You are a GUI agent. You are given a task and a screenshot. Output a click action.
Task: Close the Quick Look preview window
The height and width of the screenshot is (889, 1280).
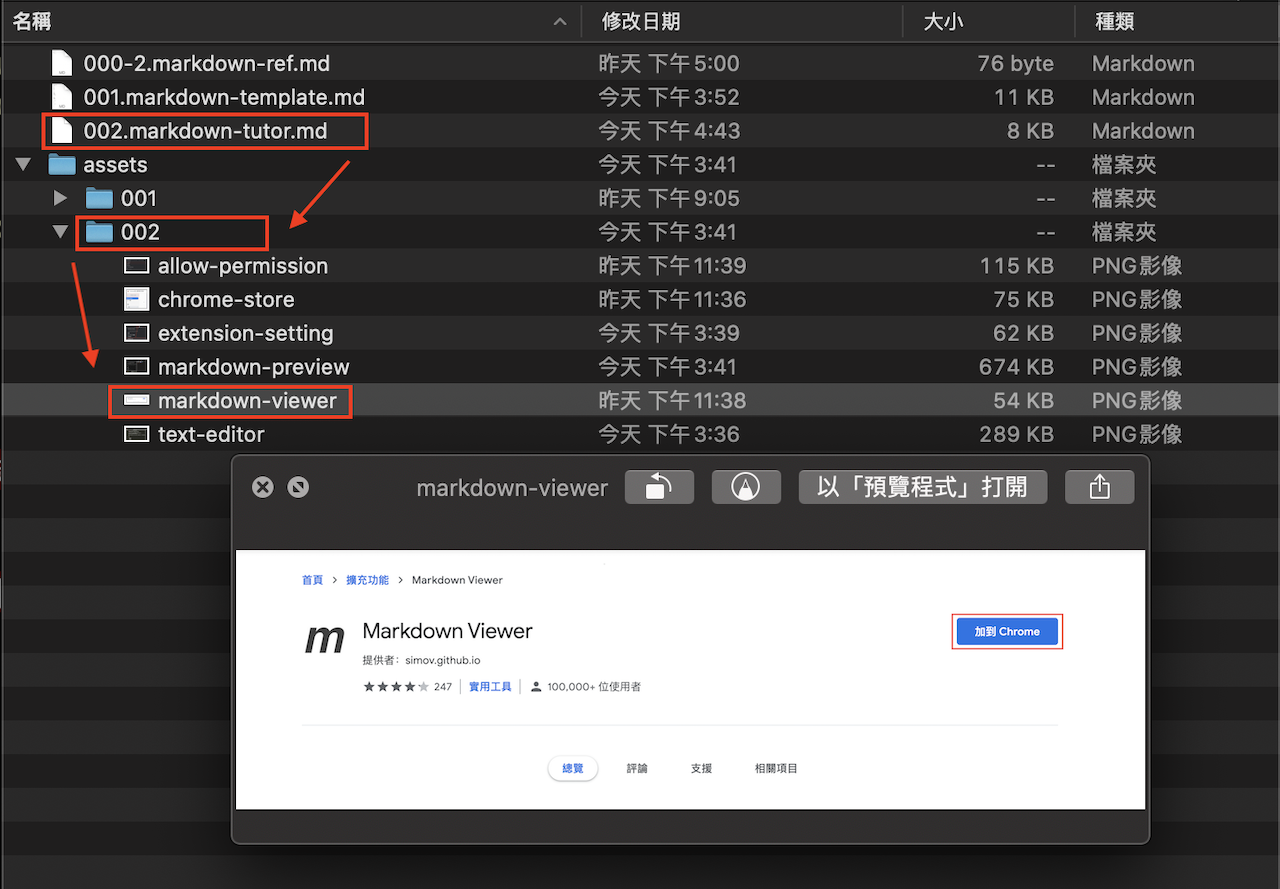point(262,487)
